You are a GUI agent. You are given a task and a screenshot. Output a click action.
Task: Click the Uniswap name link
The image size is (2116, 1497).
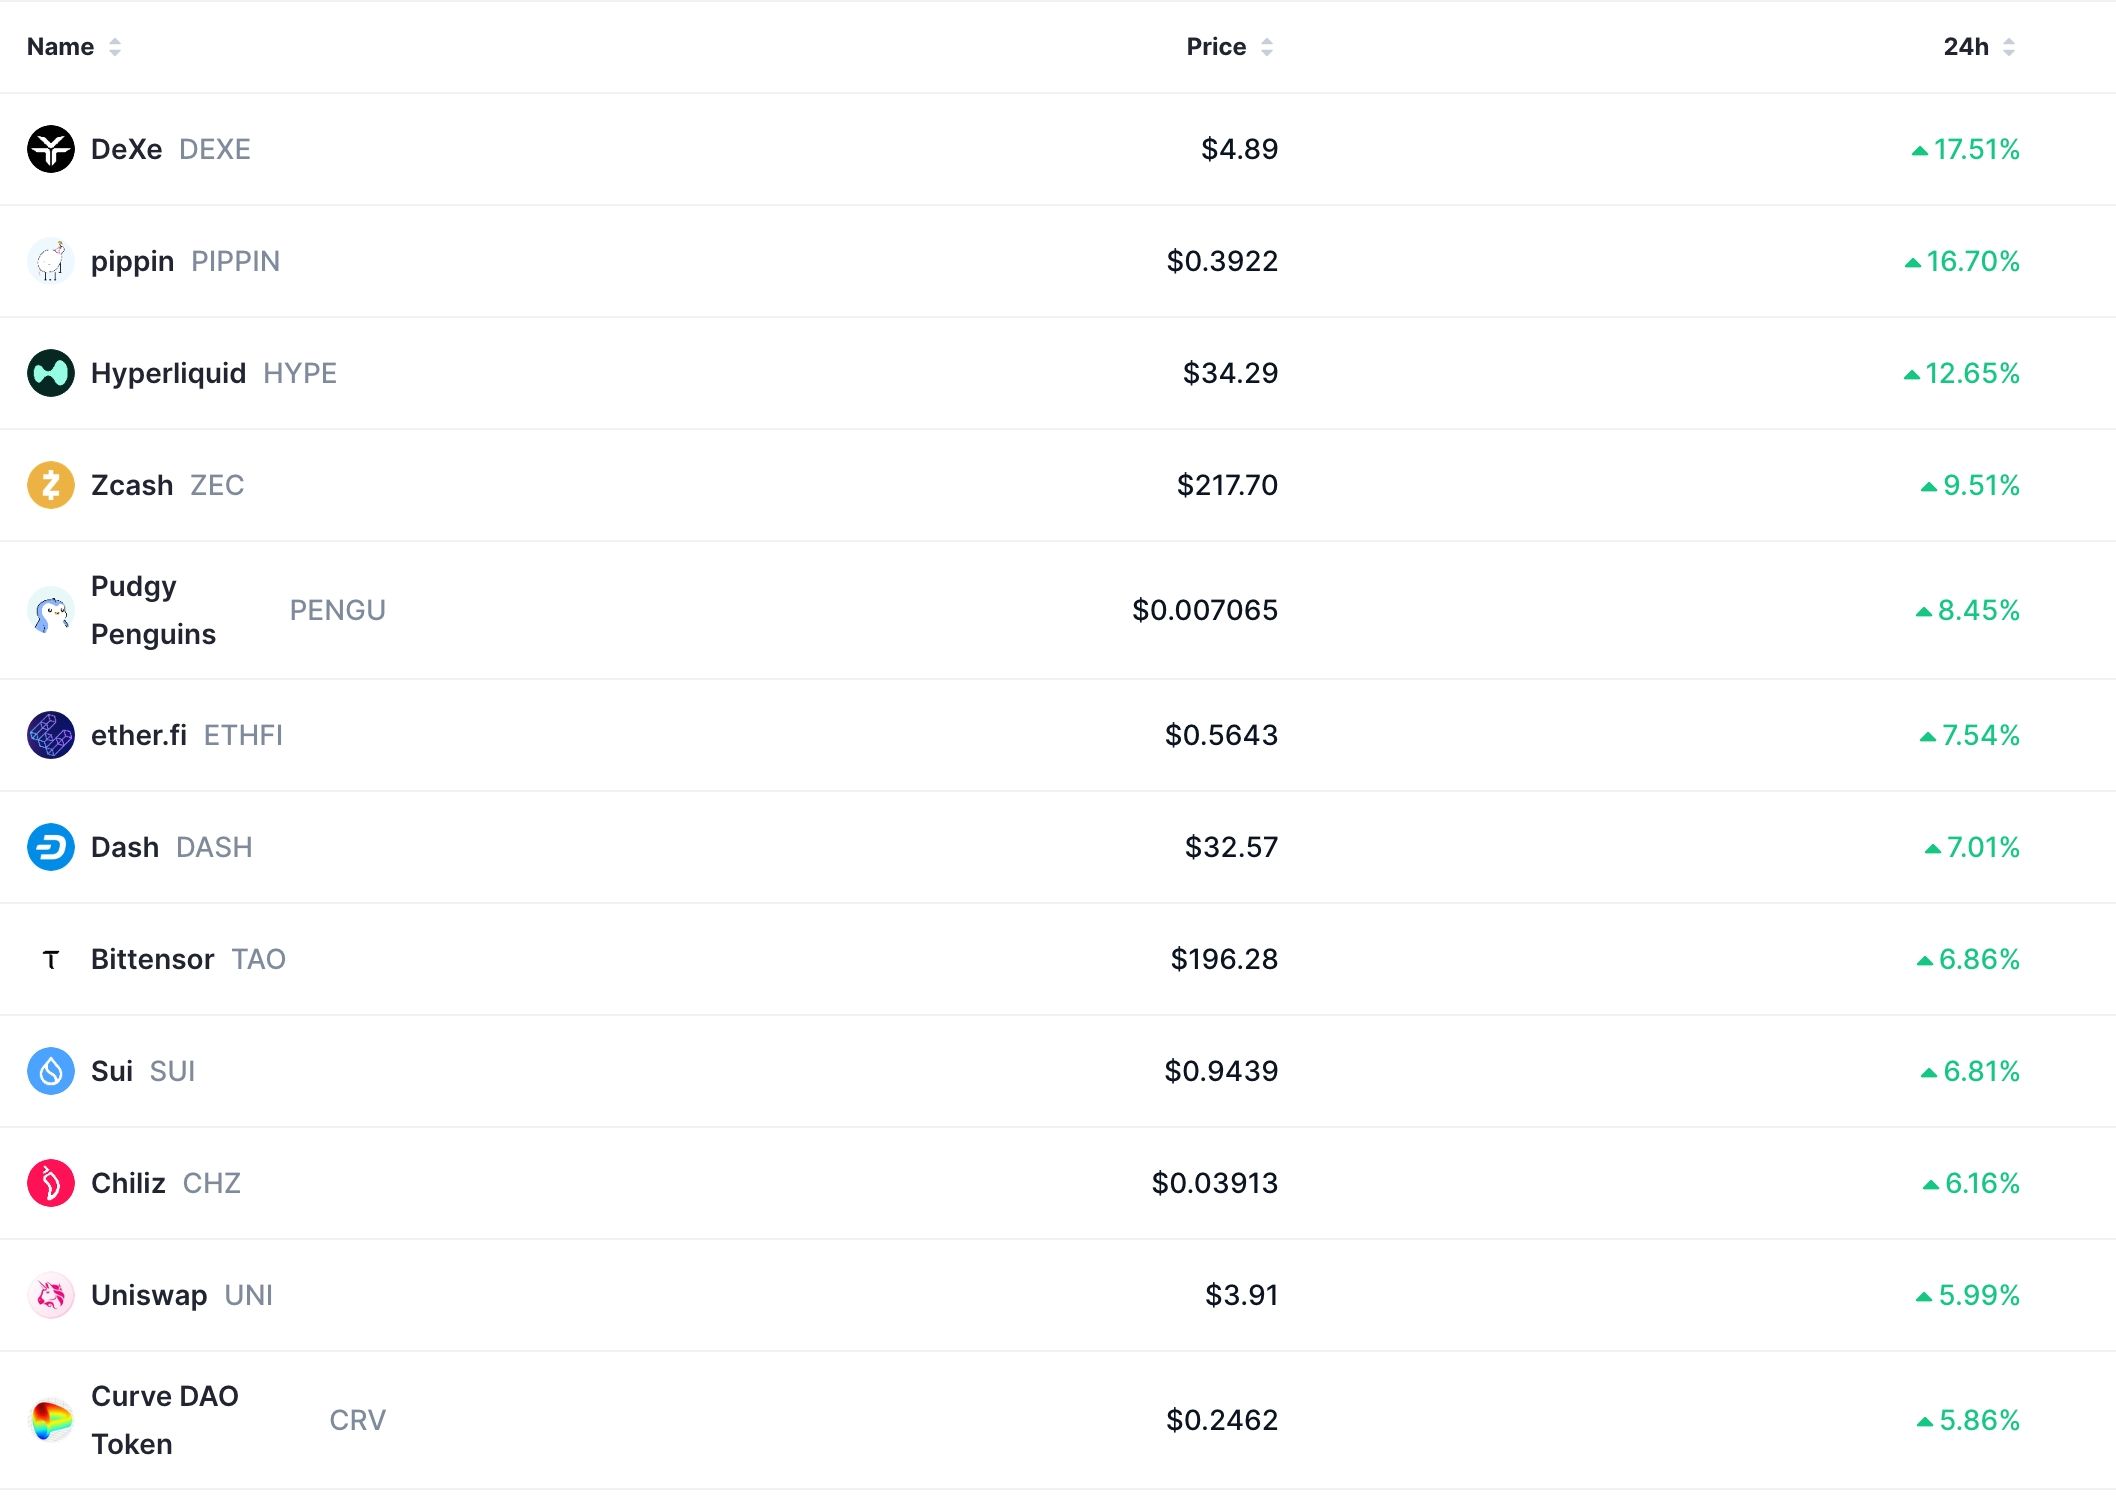[x=149, y=1295]
